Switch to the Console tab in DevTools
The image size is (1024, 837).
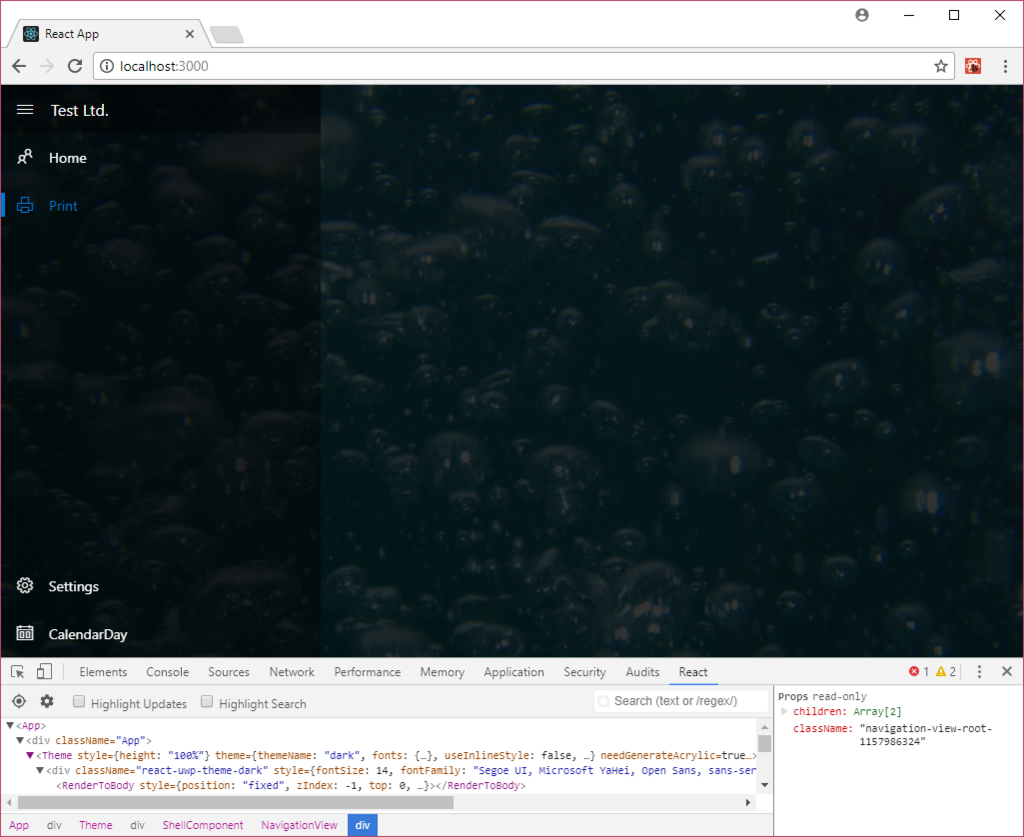coord(167,672)
